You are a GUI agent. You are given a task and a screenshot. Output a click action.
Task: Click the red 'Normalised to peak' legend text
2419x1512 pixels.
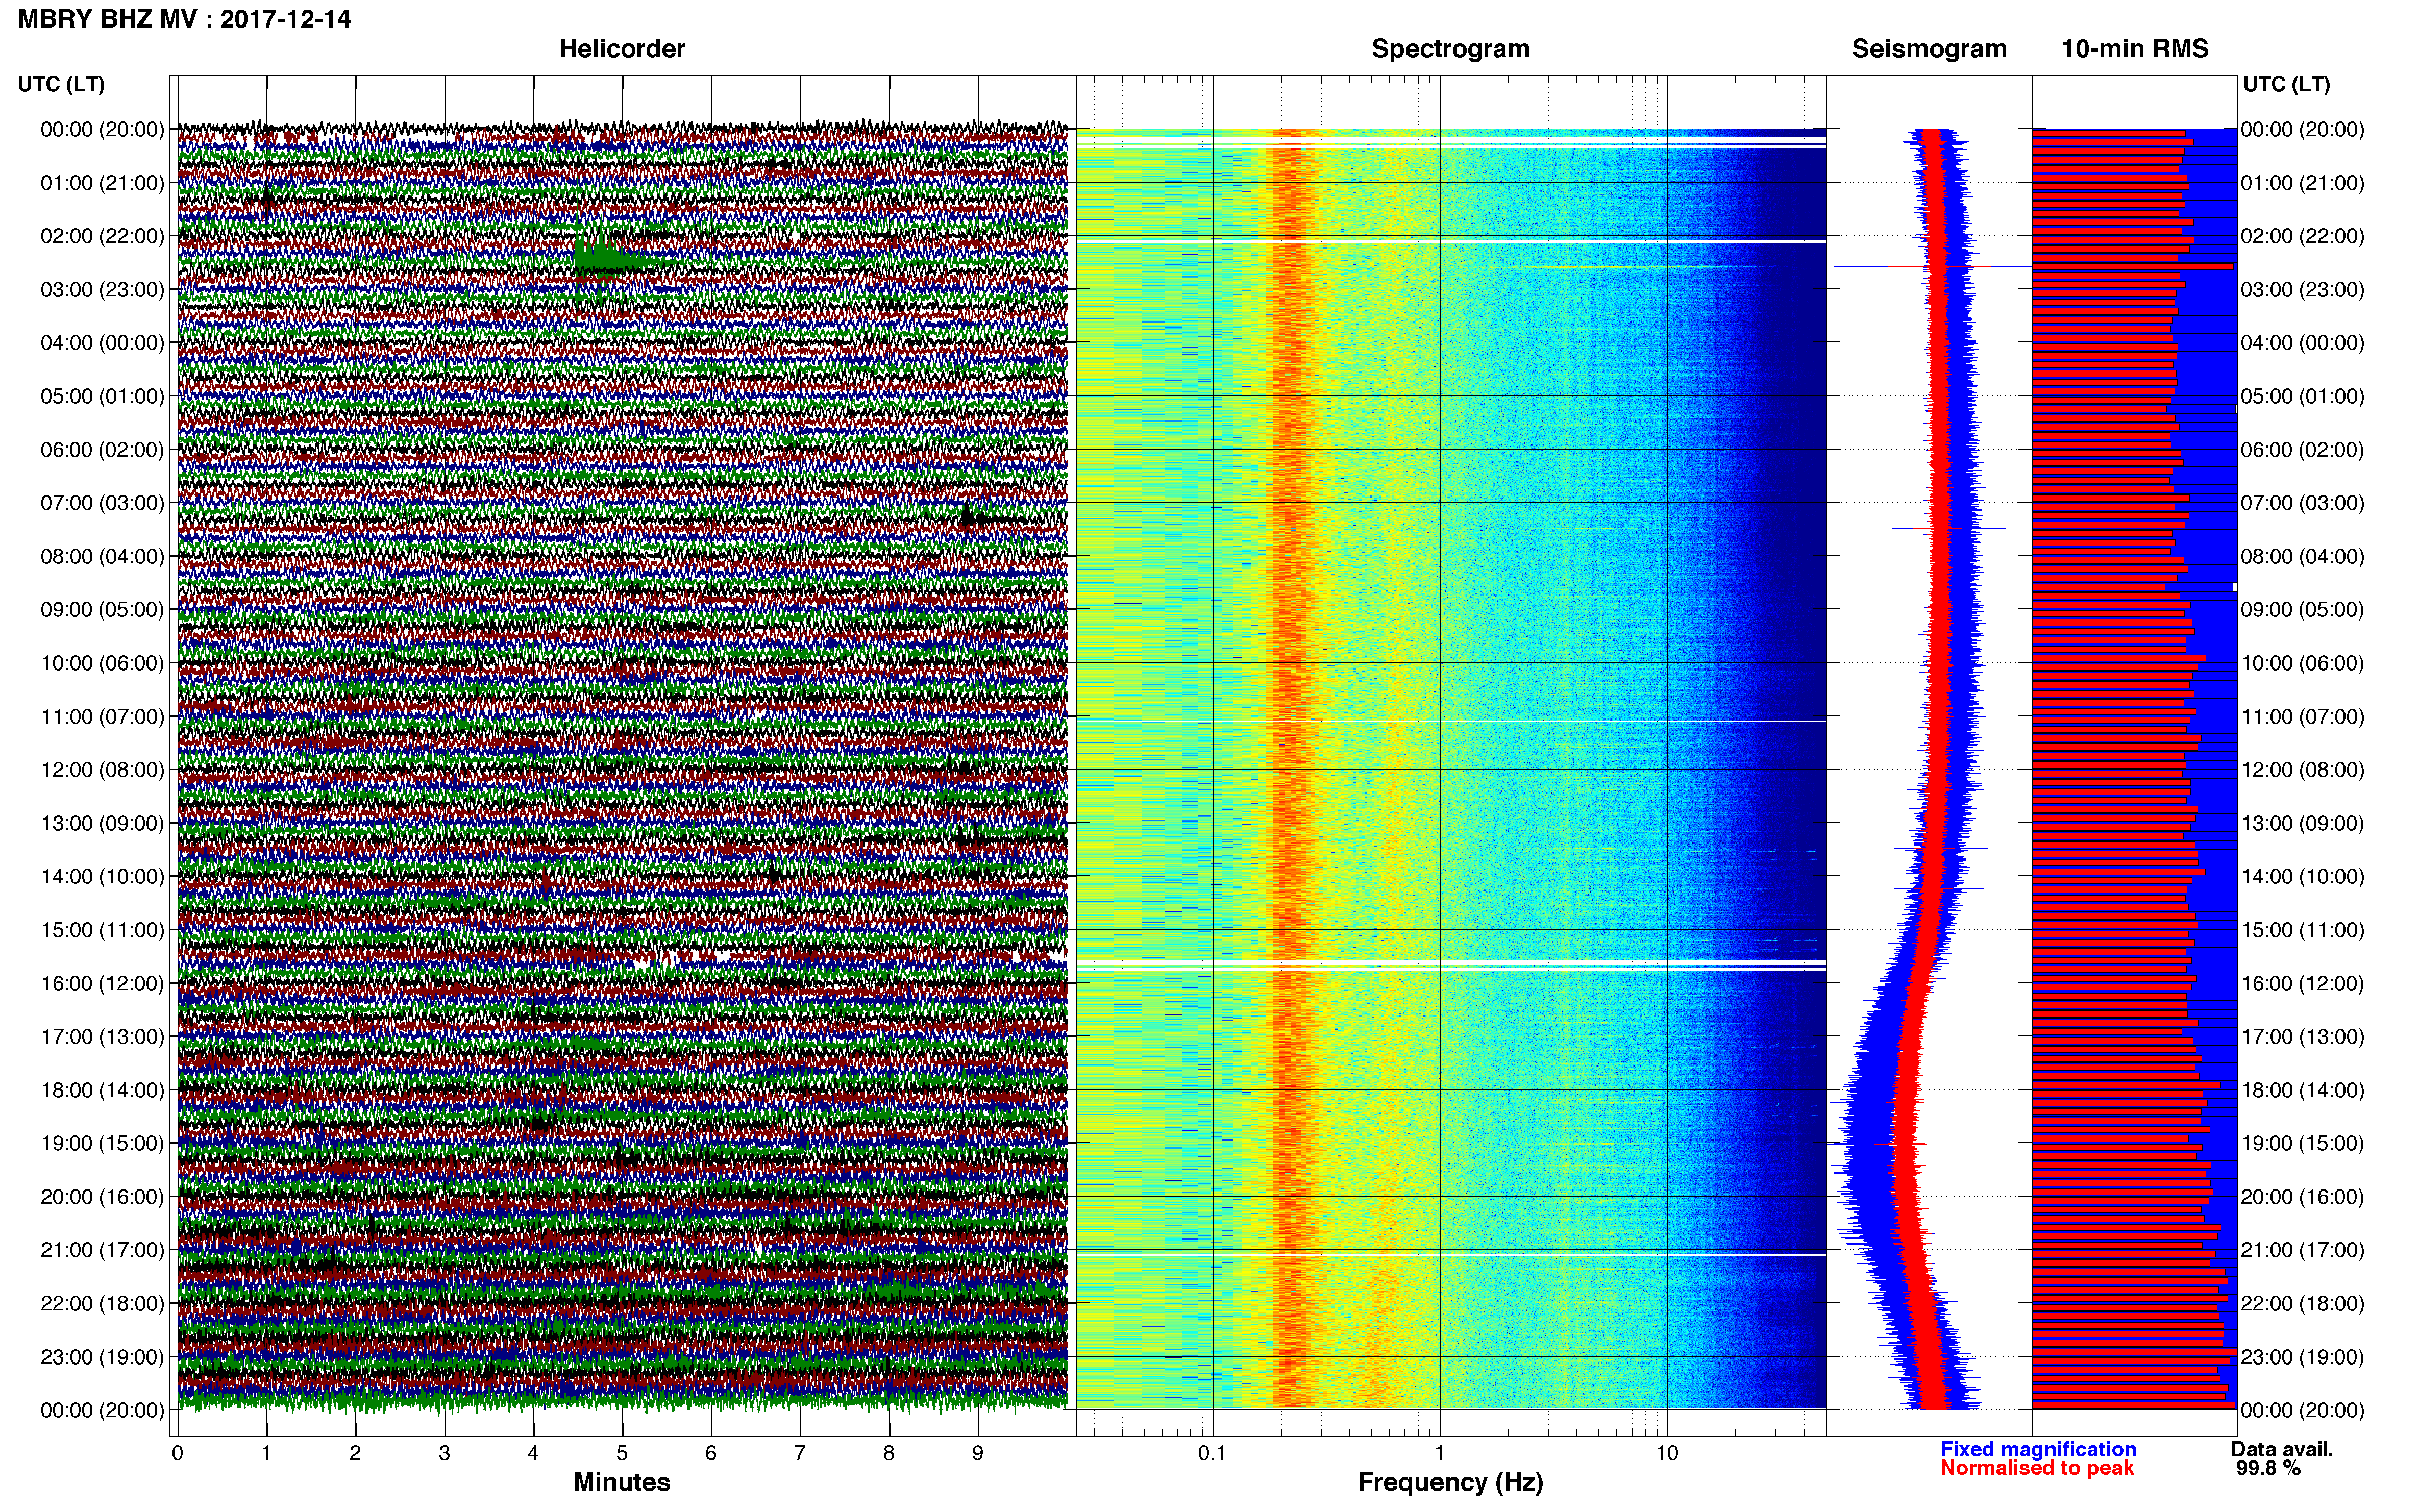[x=2037, y=1468]
